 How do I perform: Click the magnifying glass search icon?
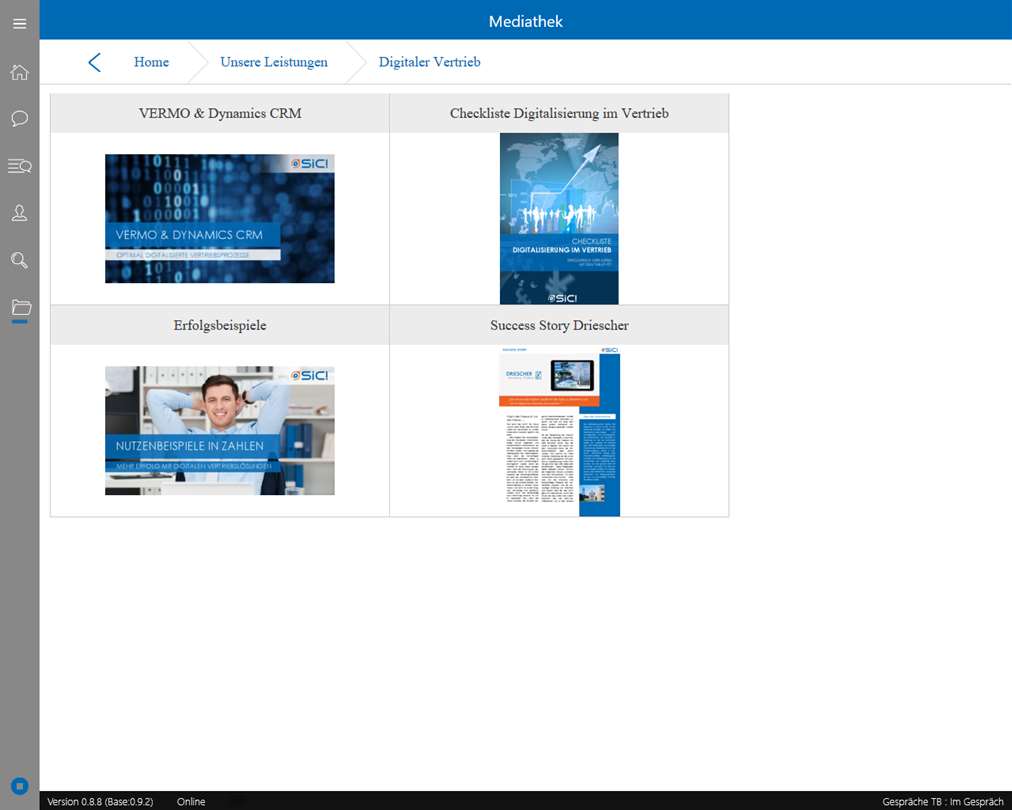coord(19,260)
